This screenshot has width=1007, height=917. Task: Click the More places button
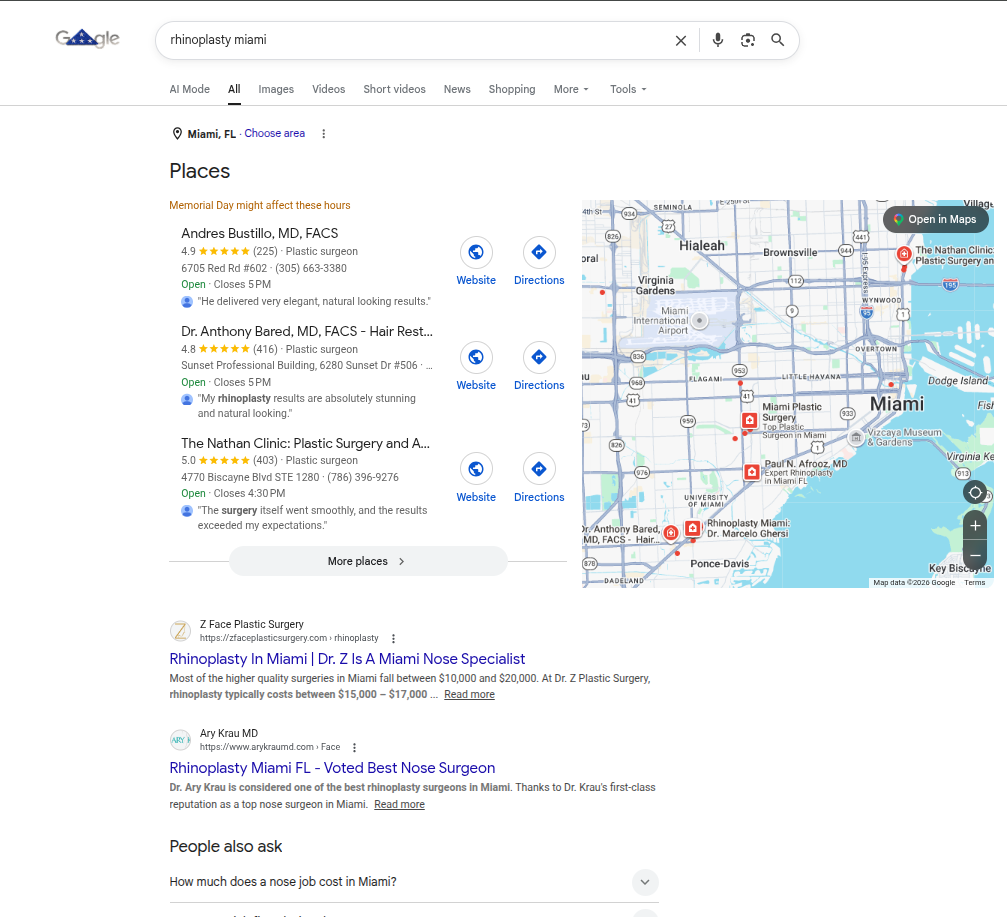(x=368, y=561)
